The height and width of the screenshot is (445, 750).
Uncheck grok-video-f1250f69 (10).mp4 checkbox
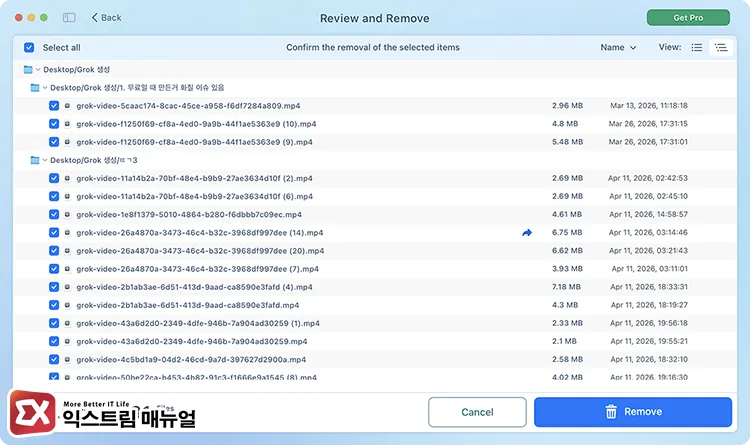tap(54, 124)
